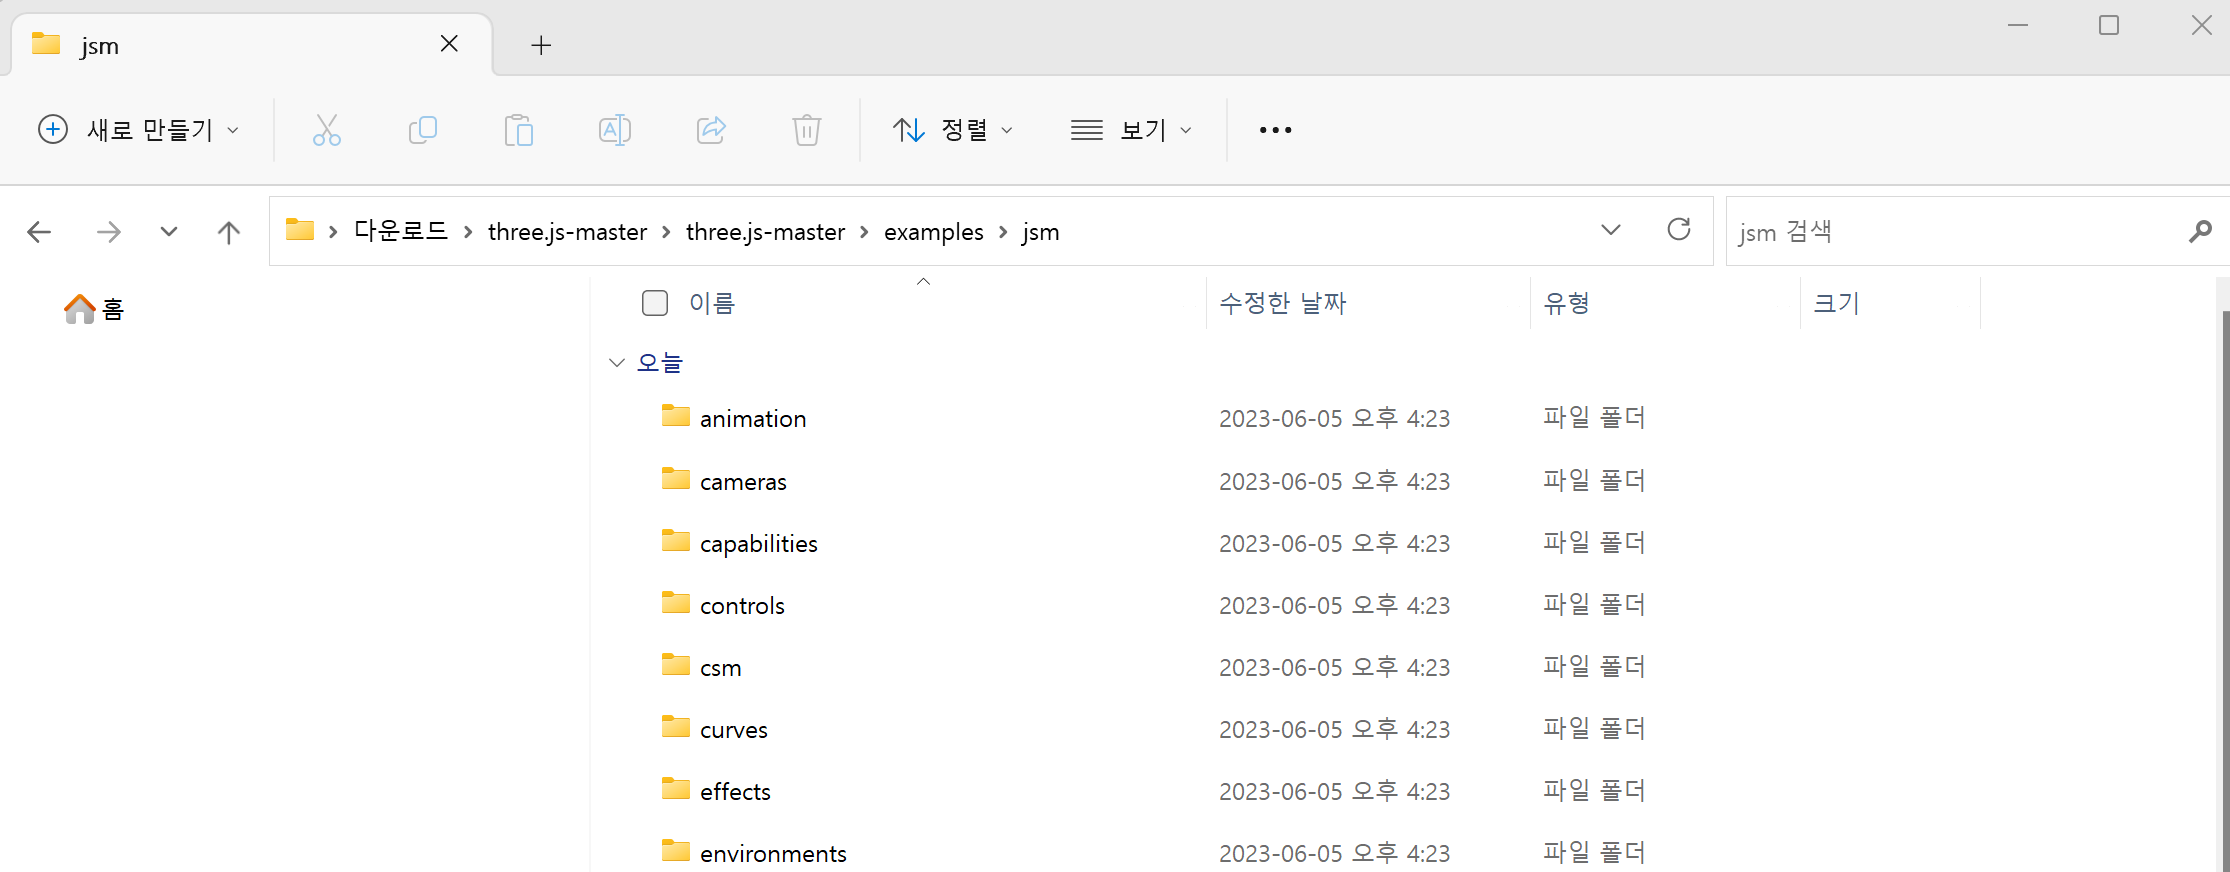Click the cameras folder icon
This screenshot has height=872, width=2230.
point(676,479)
